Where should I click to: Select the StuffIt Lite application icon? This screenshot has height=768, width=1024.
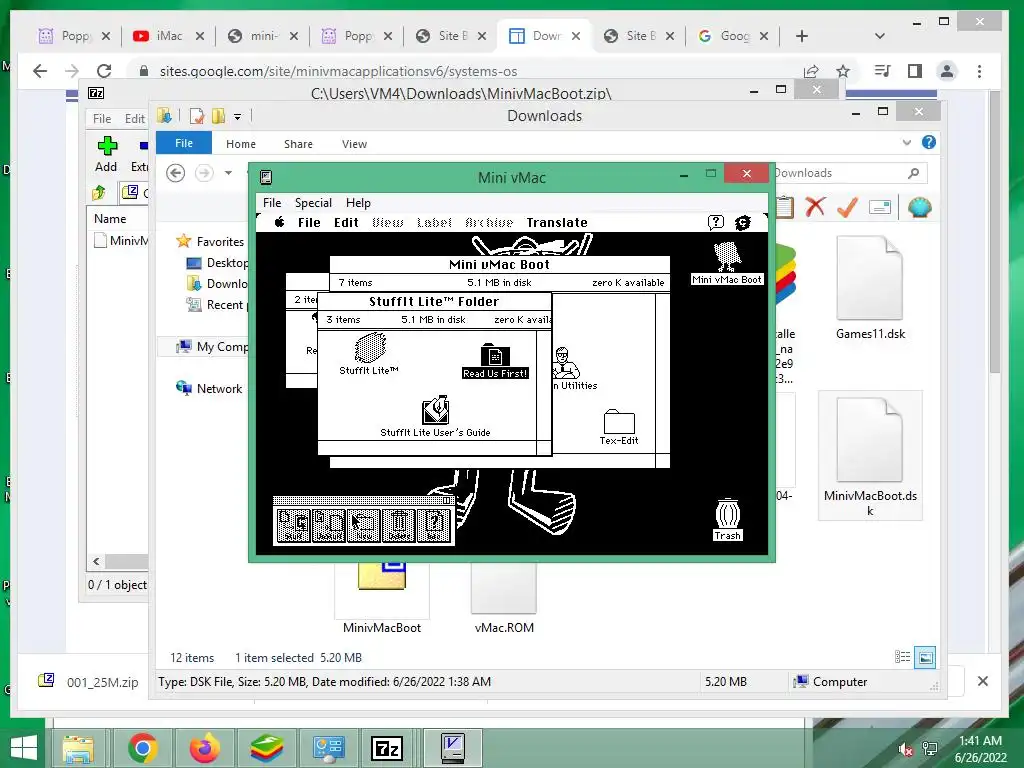370,353
